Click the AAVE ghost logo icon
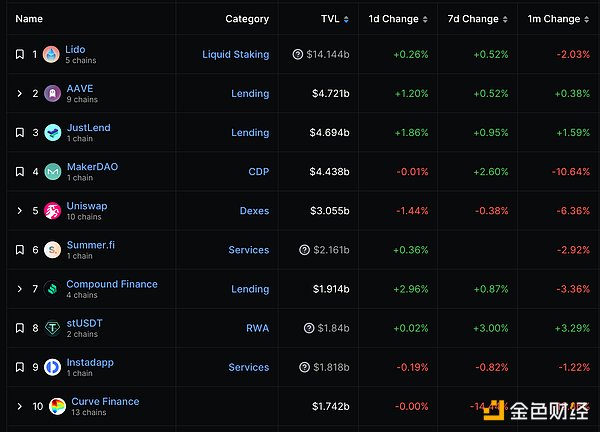The image size is (600, 432). 52,94
